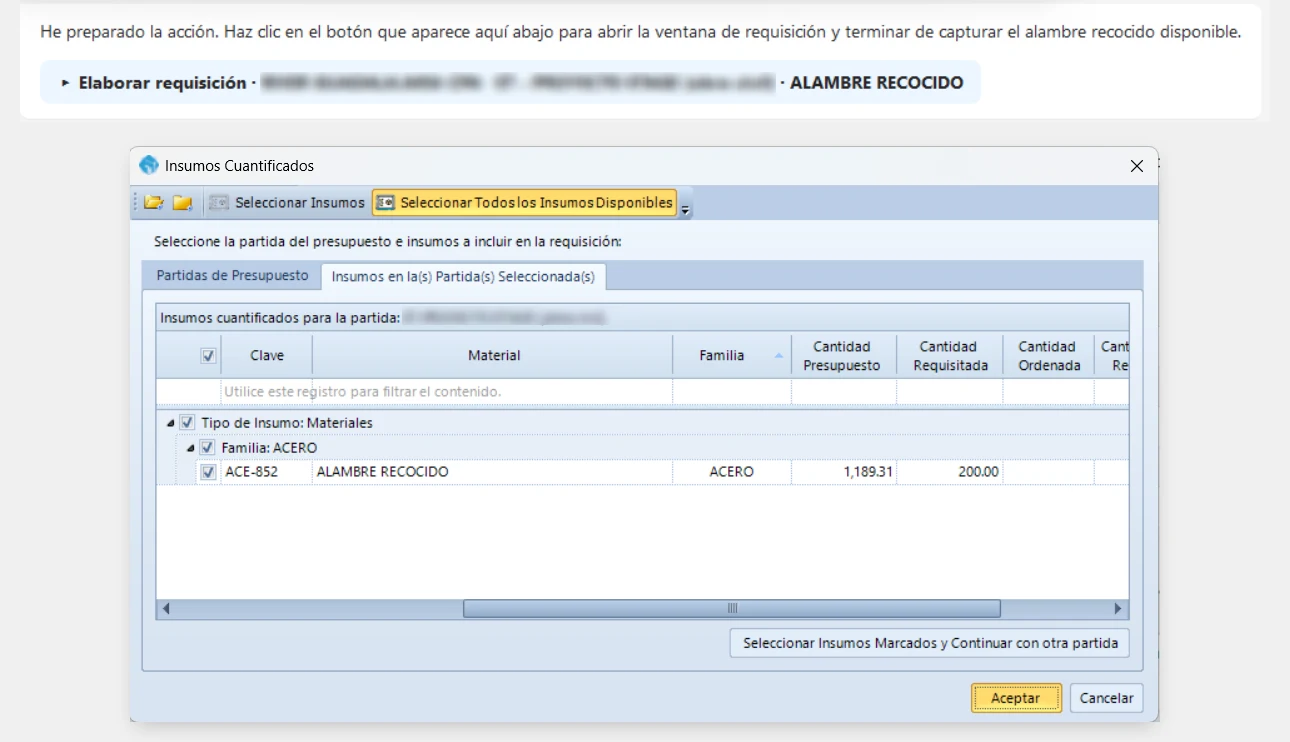Uncheck the Familia: ACERO checkbox
The image size is (1290, 742).
(208, 448)
